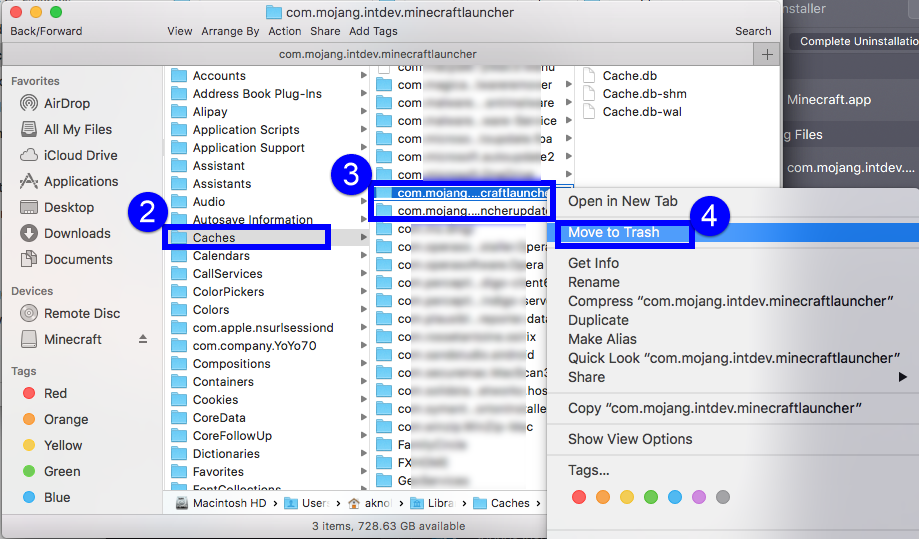Image resolution: width=919 pixels, height=539 pixels.
Task: Expand the Containers folder arrow
Action: (x=363, y=382)
